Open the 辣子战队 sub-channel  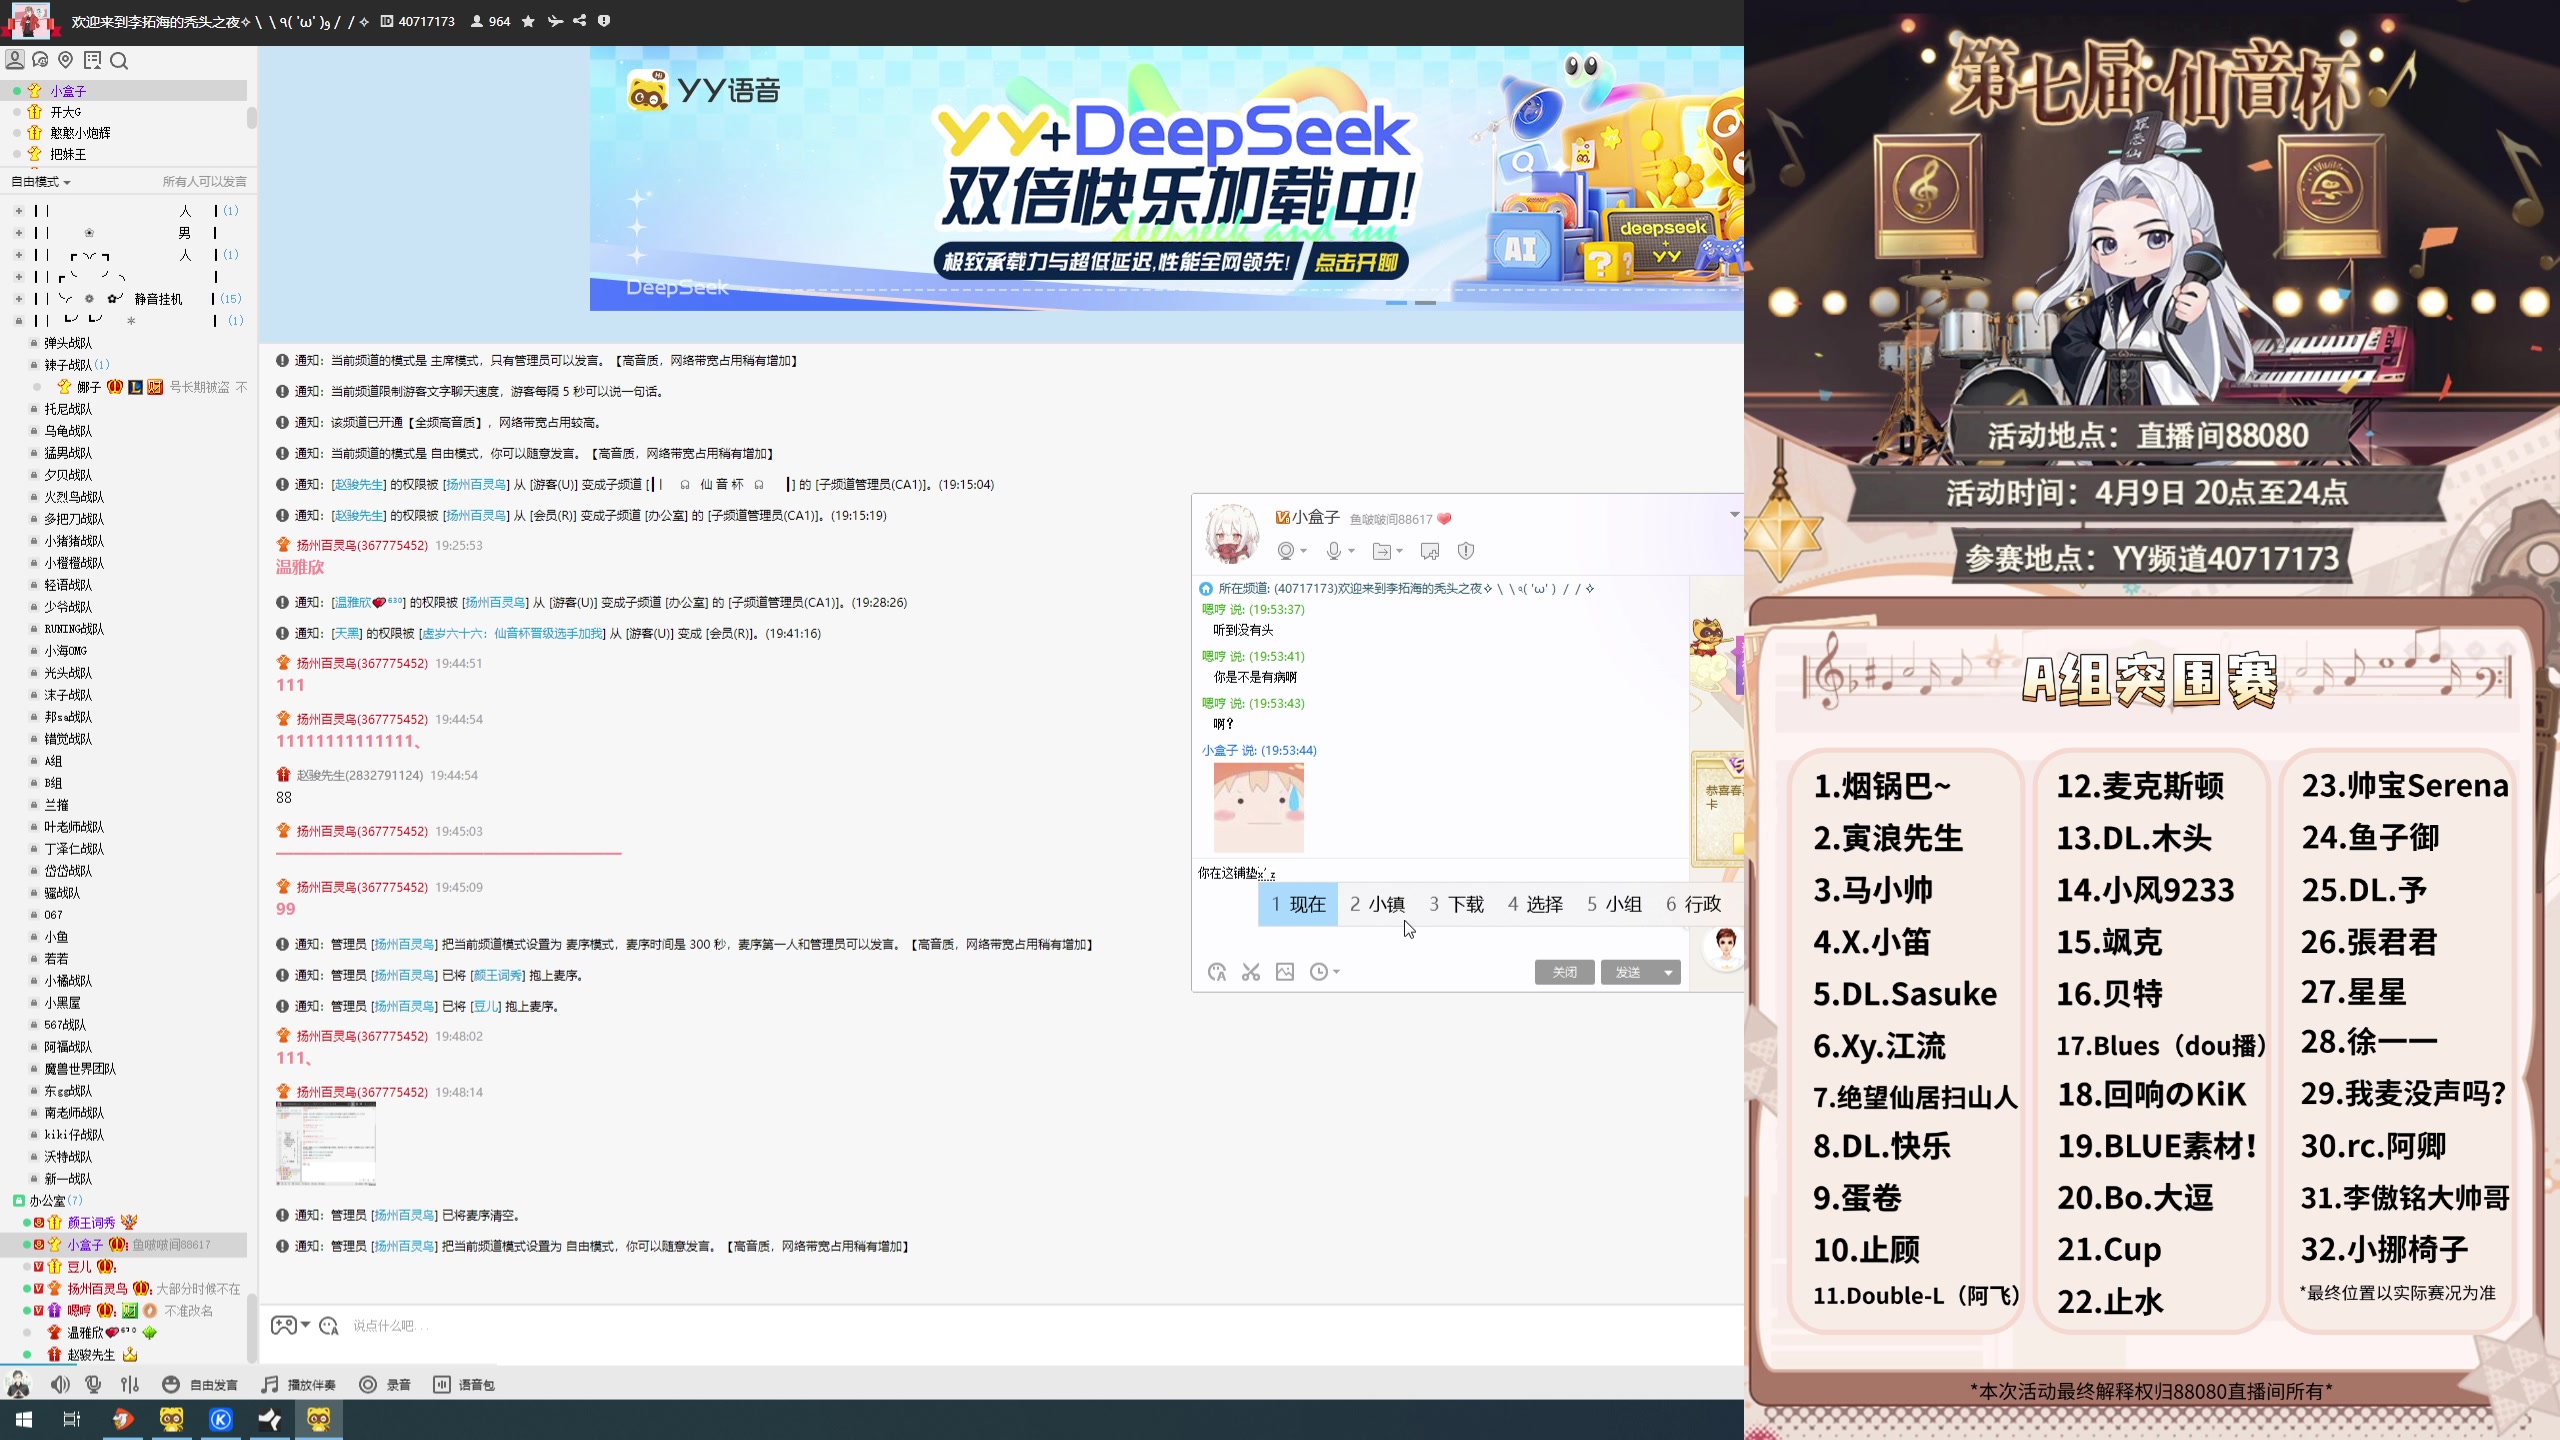[68, 365]
